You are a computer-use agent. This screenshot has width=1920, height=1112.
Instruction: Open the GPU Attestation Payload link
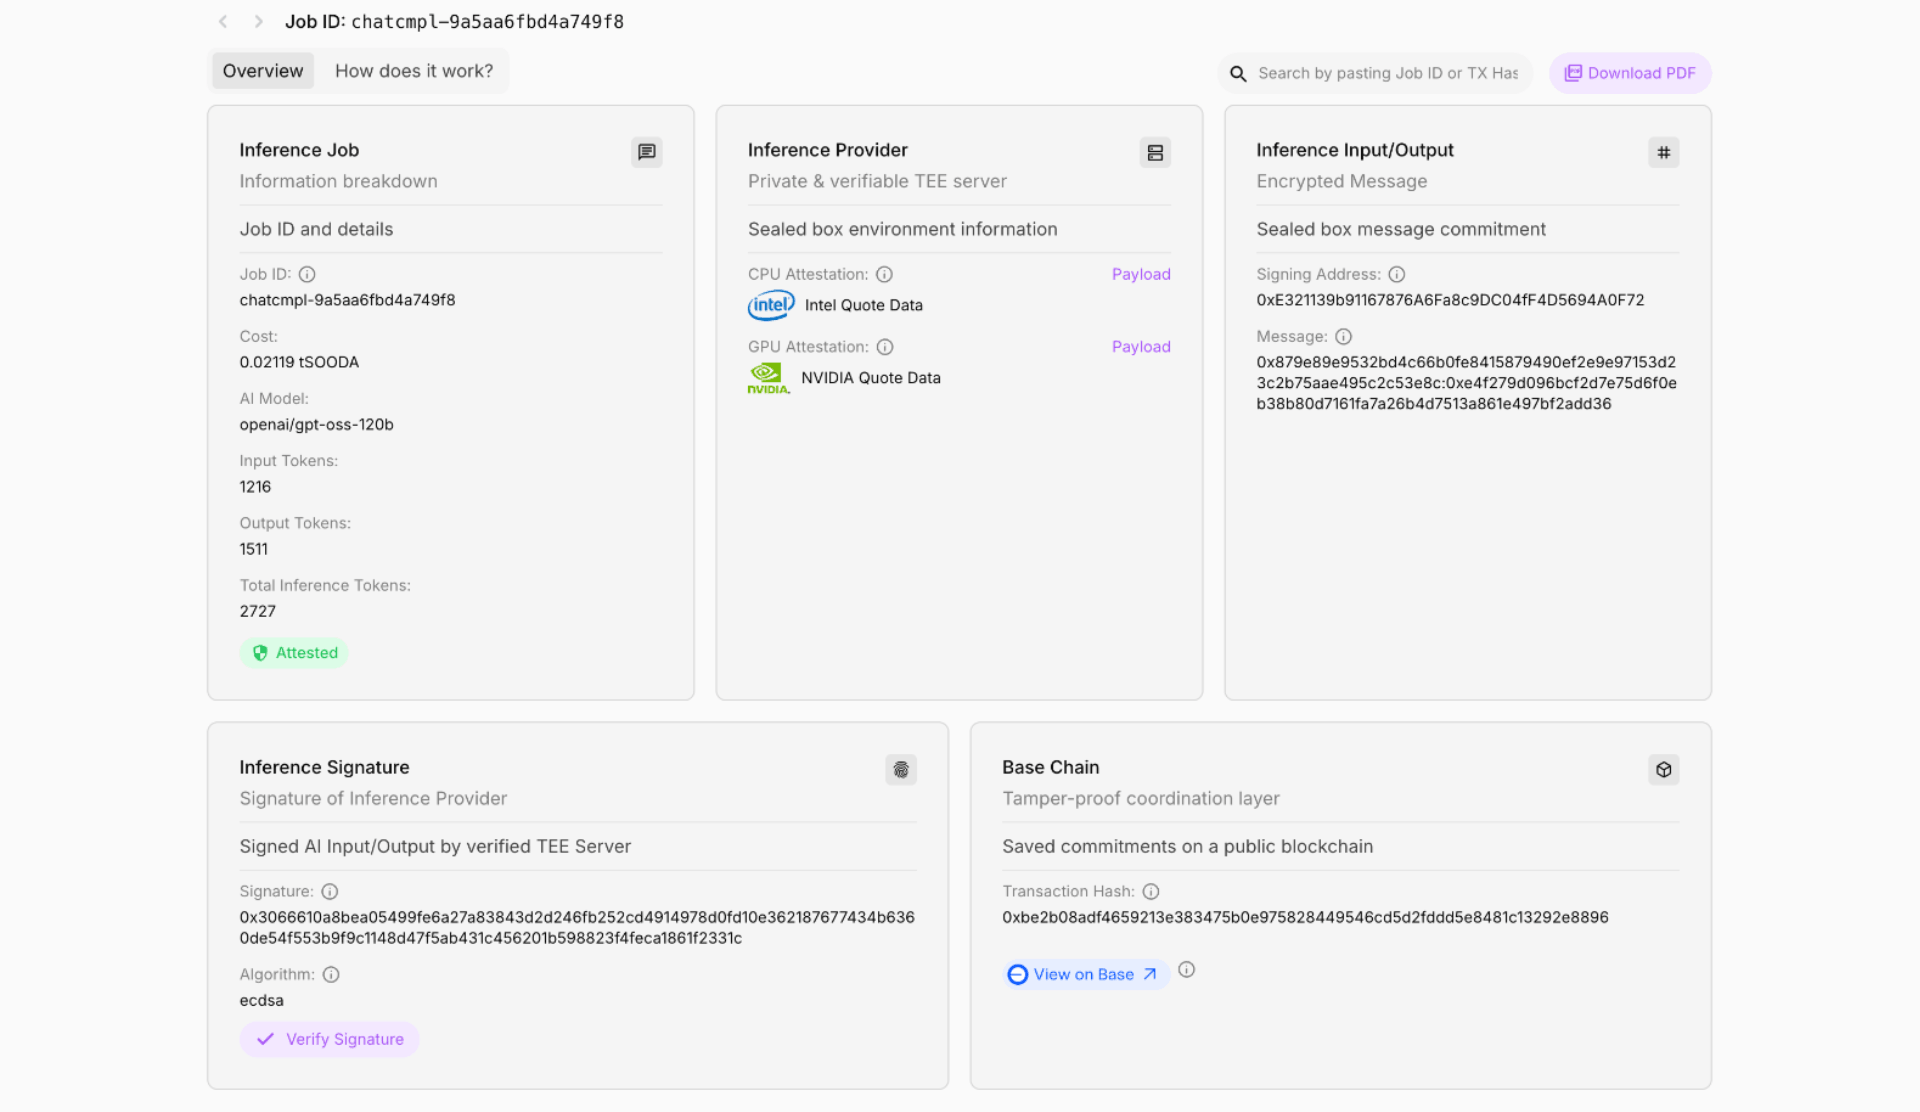click(1141, 347)
